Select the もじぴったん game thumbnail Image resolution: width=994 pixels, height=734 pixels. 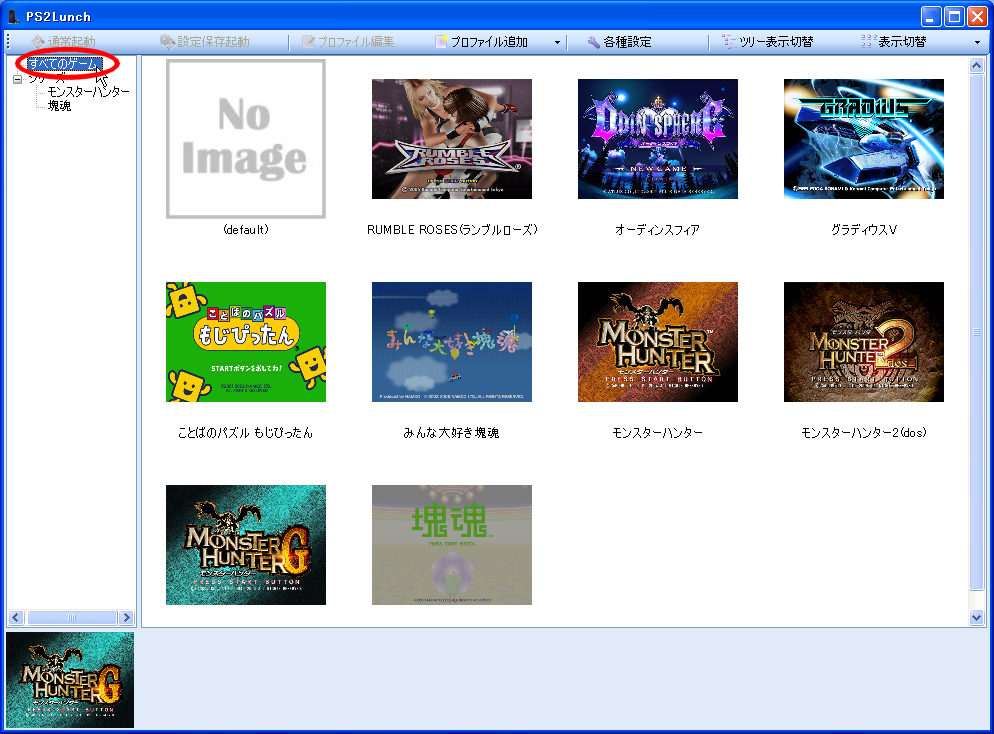[246, 342]
